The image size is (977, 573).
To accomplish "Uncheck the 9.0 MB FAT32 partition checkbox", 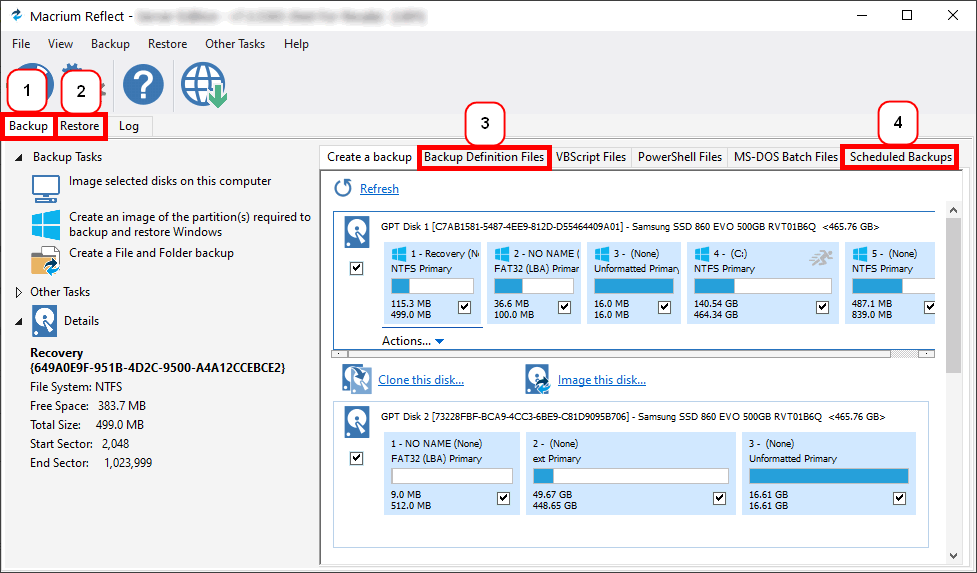I will [503, 498].
